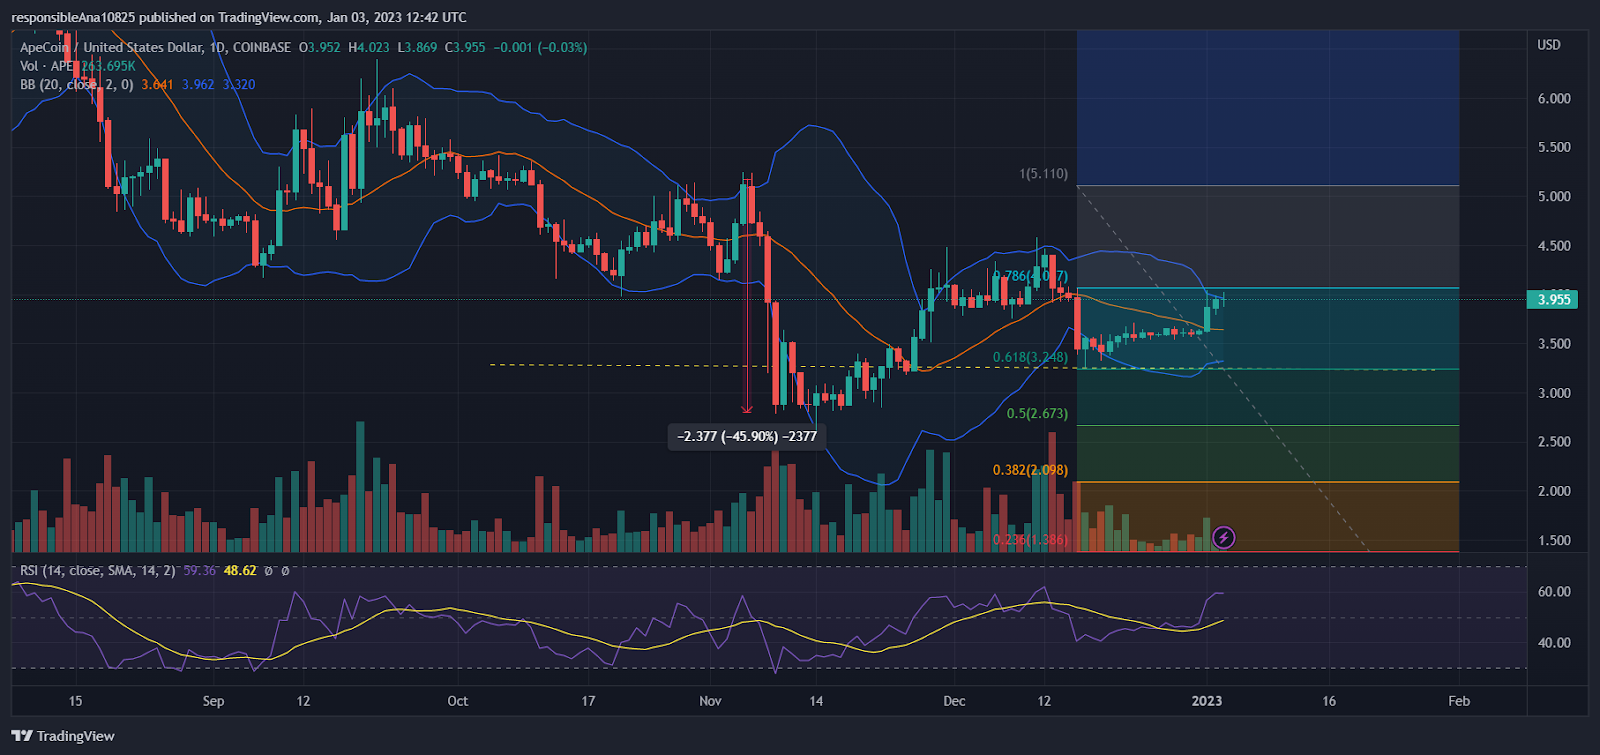This screenshot has width=1600, height=755.
Task: Open the TradingView logo link
Action: click(x=63, y=736)
